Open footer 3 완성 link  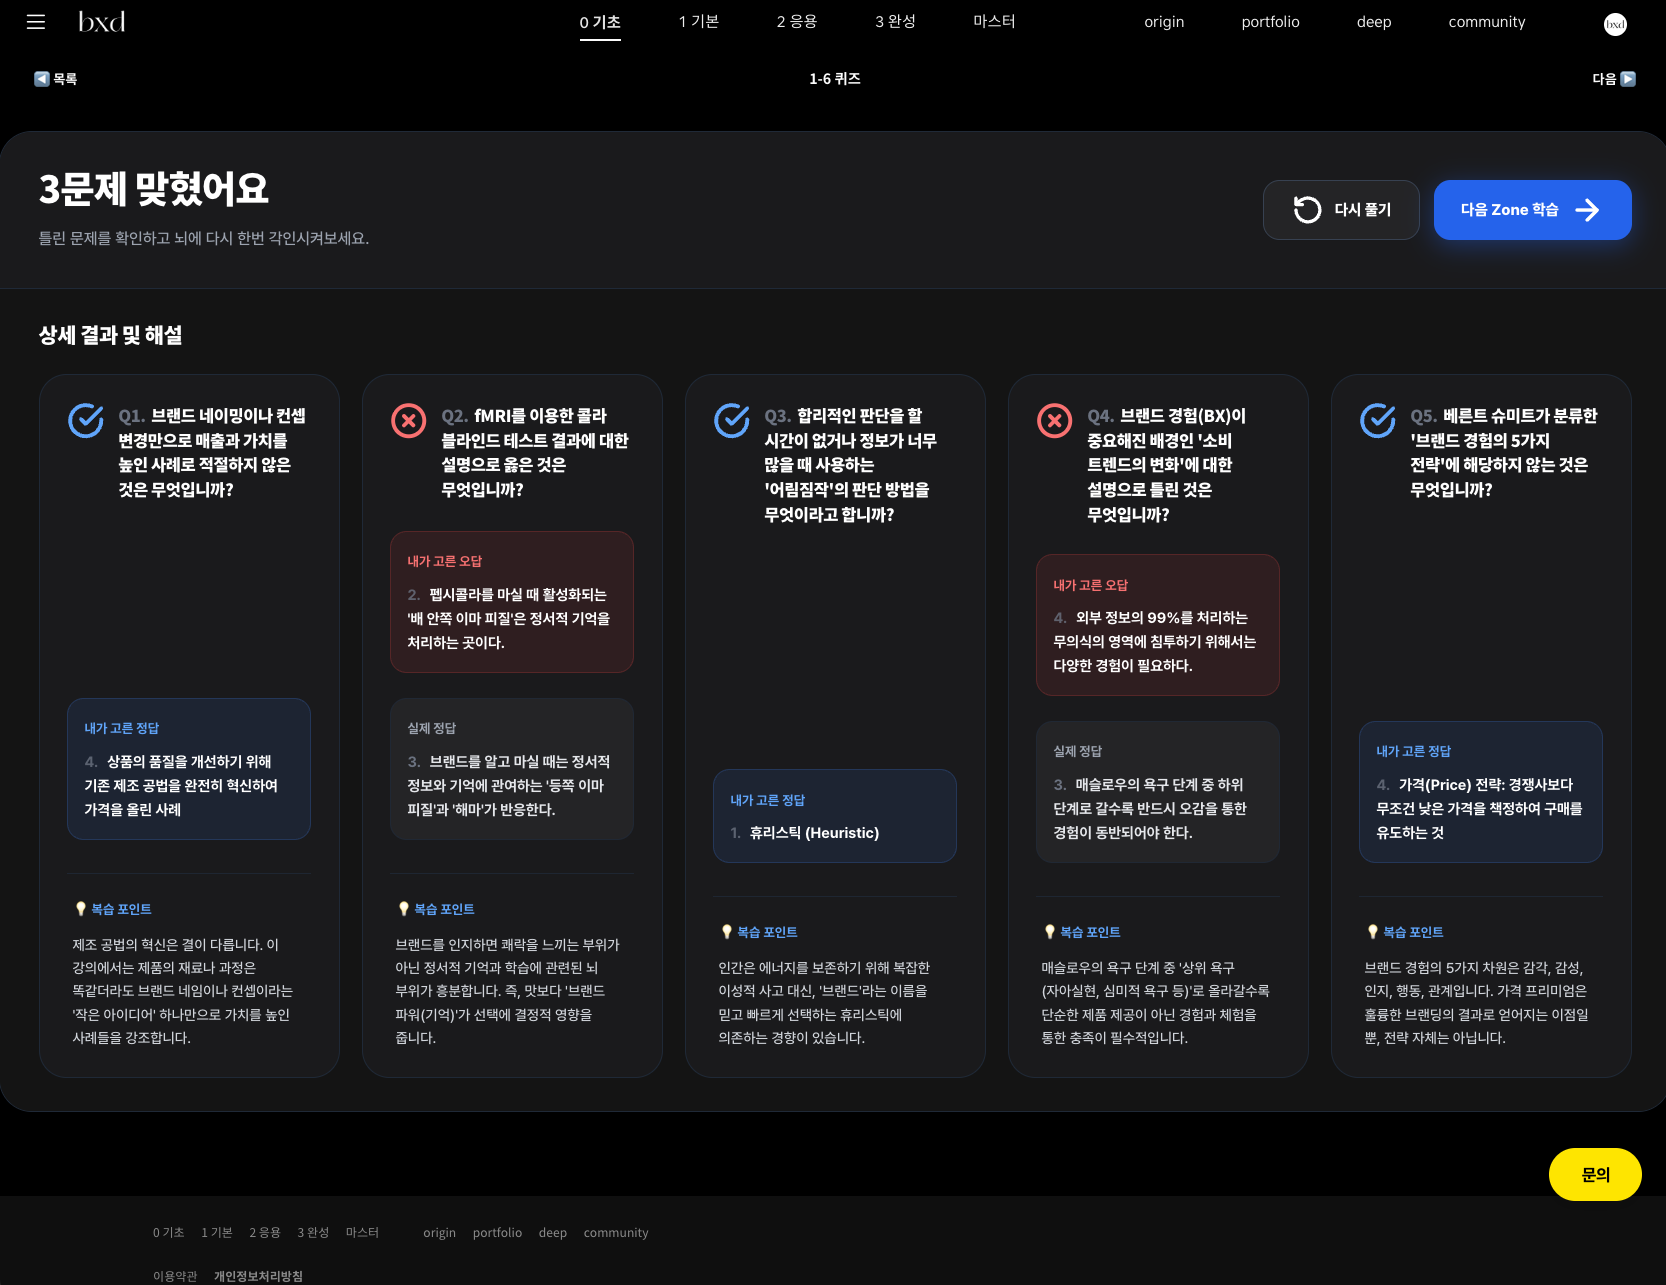click(x=313, y=1233)
